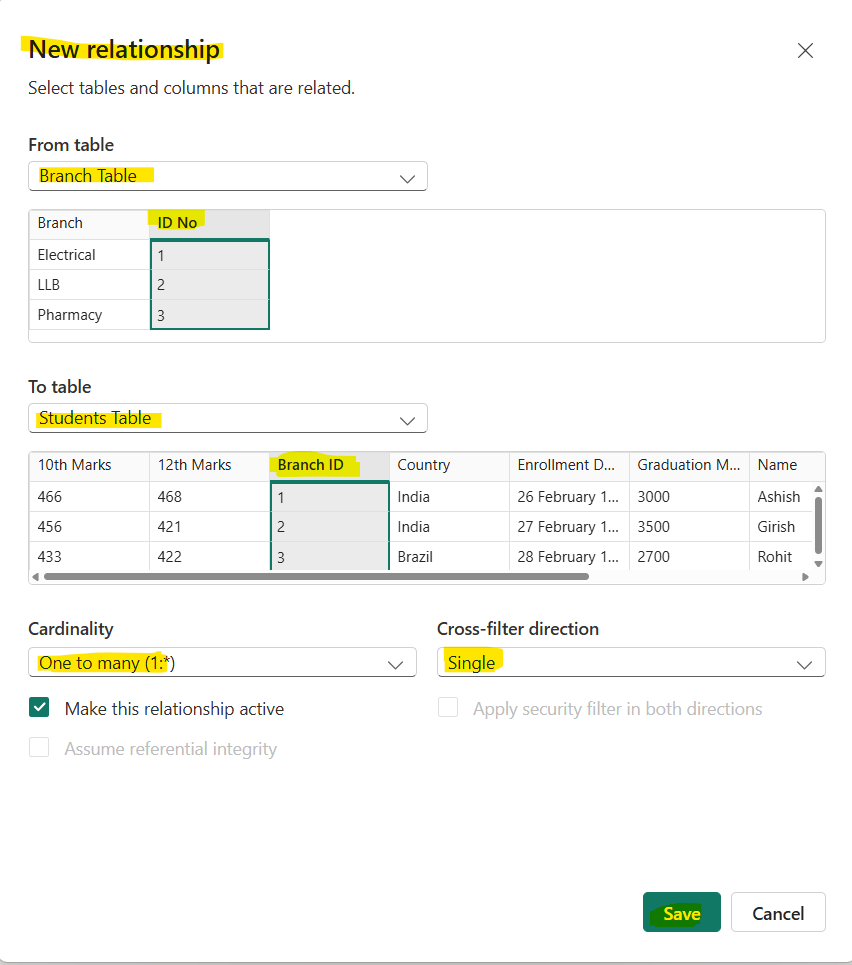Viewport: 852px width, 965px height.
Task: Click the Pharmacy cell in Branch Table
Action: 69,314
